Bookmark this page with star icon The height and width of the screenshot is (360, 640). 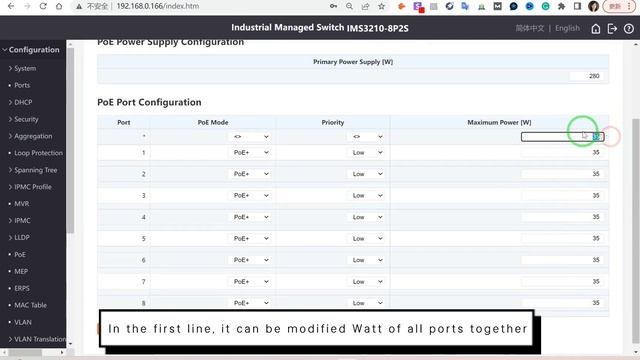pos(382,6)
